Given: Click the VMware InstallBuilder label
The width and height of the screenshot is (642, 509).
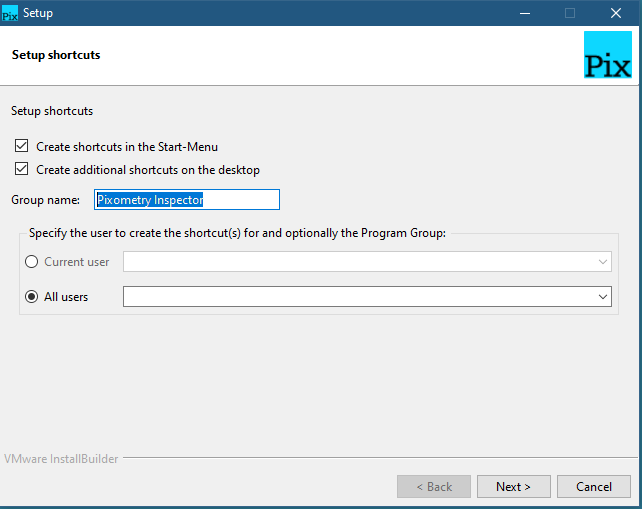Looking at the screenshot, I should tap(61, 459).
